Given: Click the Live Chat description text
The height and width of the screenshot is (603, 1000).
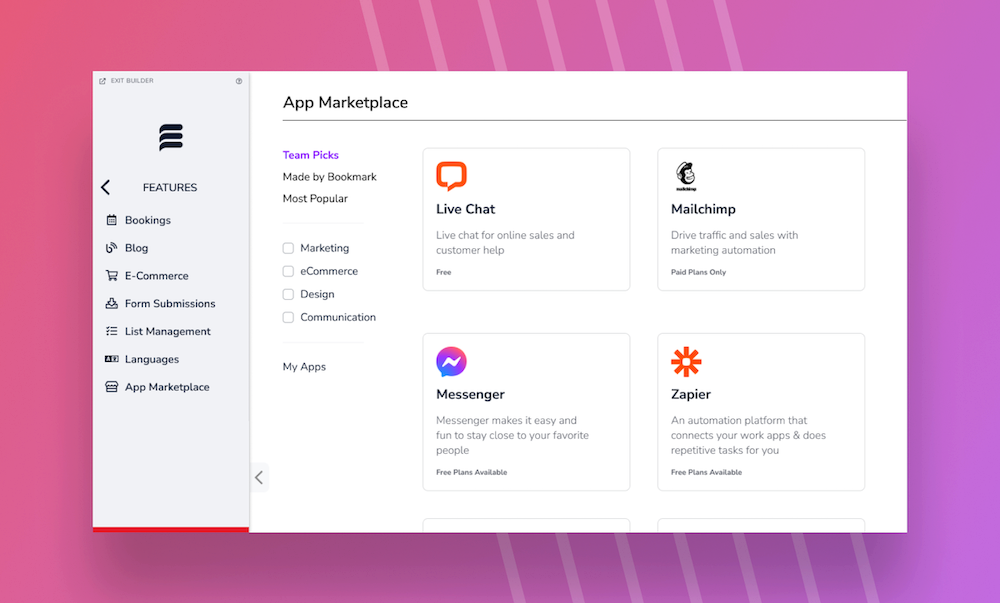Looking at the screenshot, I should 505,243.
